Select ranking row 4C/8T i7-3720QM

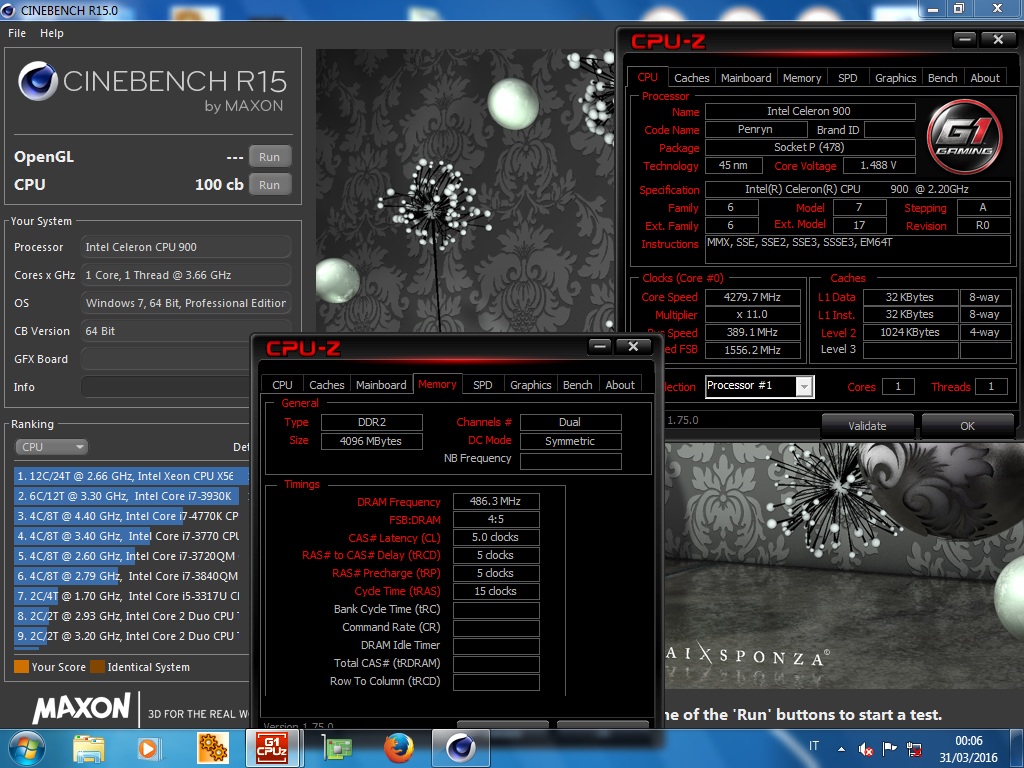coord(131,556)
